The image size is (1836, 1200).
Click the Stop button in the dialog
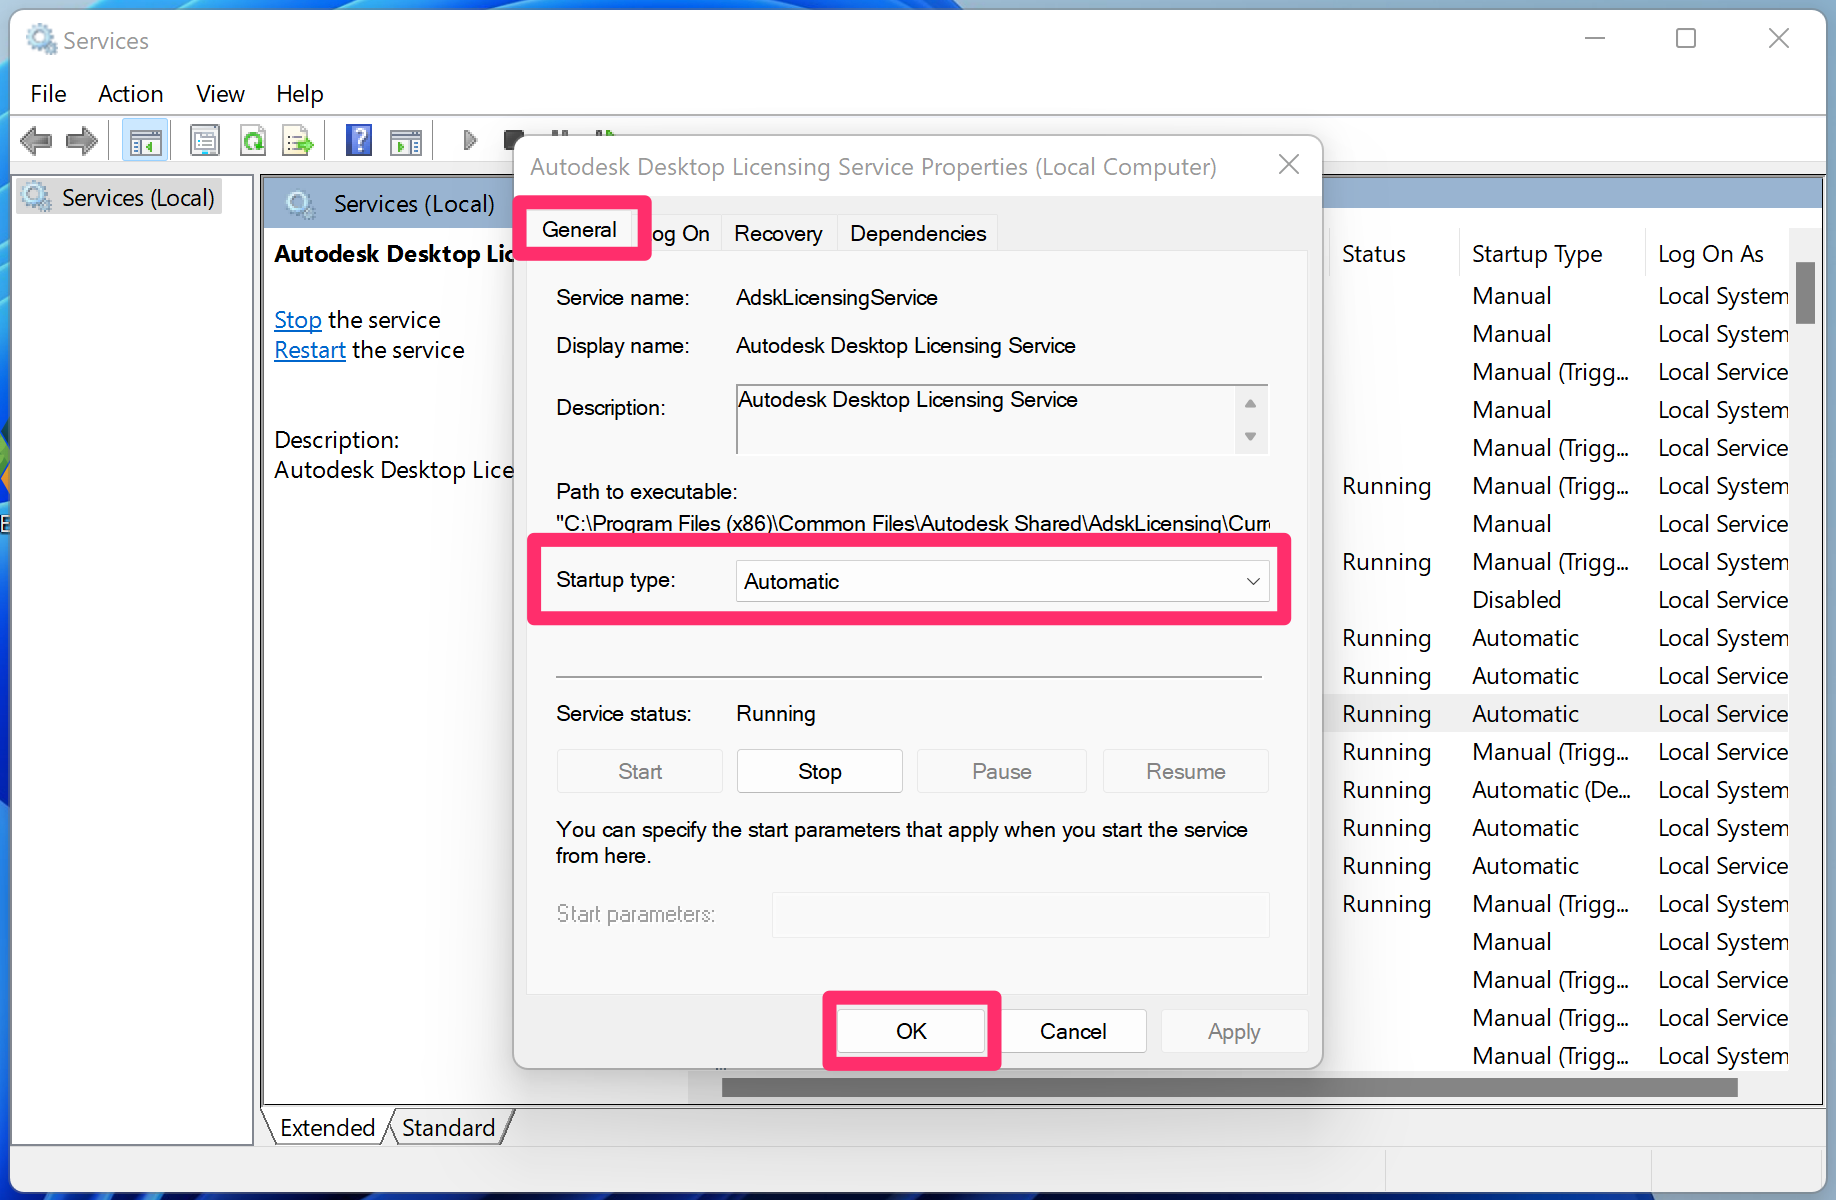point(819,771)
